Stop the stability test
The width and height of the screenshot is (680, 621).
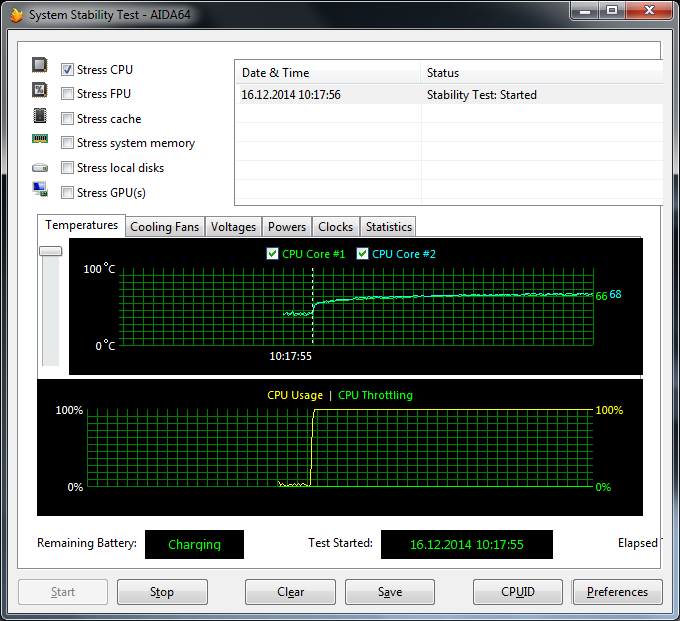(162, 592)
